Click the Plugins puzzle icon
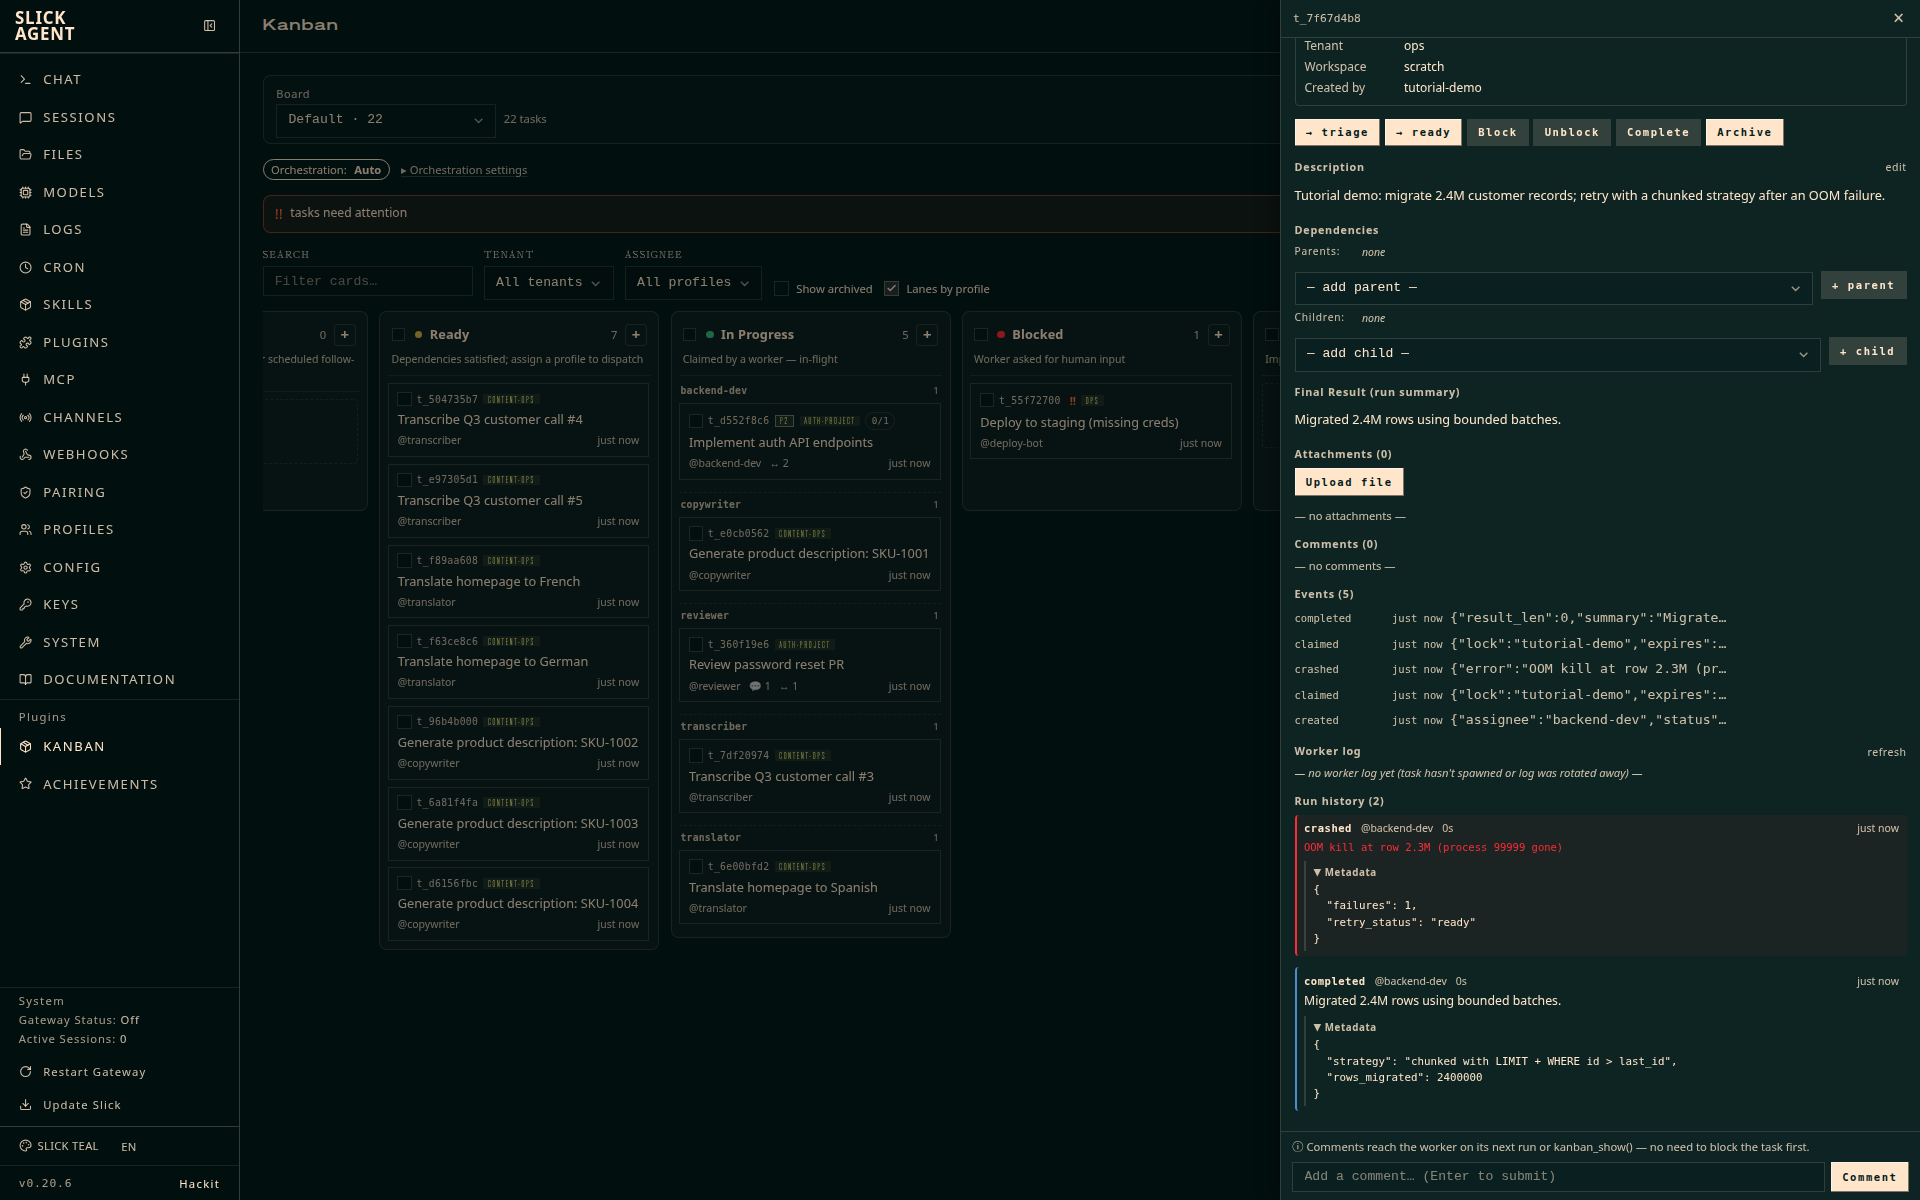 point(26,342)
